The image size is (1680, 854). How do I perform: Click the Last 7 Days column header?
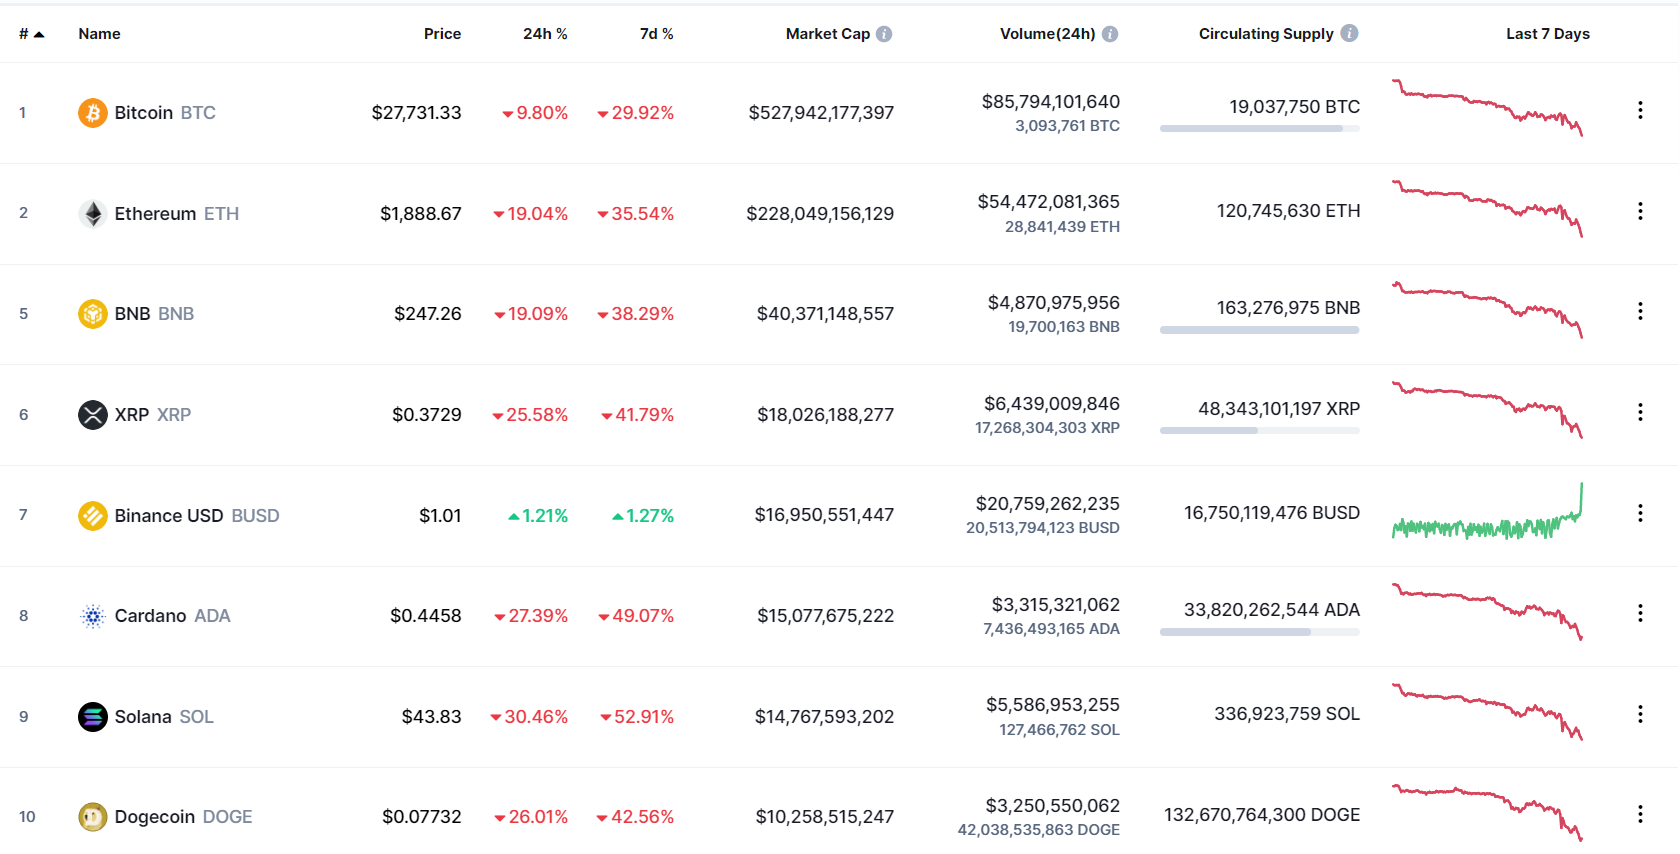pos(1547,34)
